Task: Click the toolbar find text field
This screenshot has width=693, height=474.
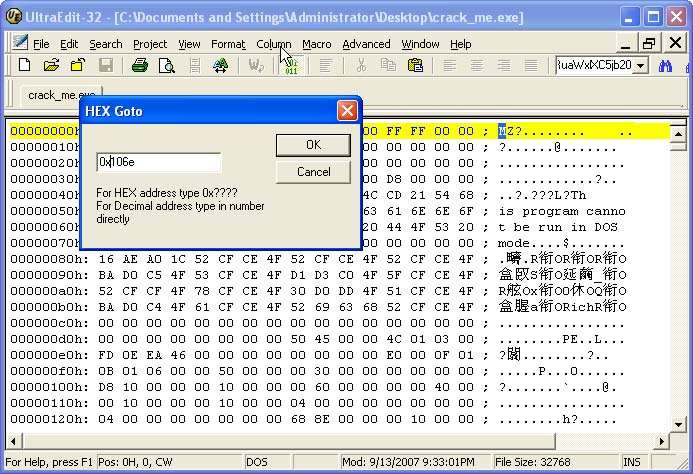Action: [x=594, y=66]
